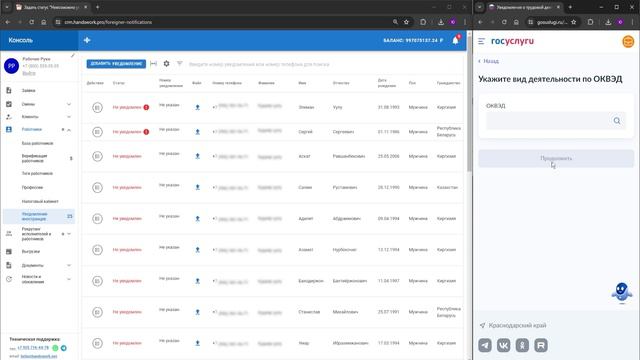Open action menu for Асхат's row
This screenshot has height=360, width=640.
click(x=97, y=156)
